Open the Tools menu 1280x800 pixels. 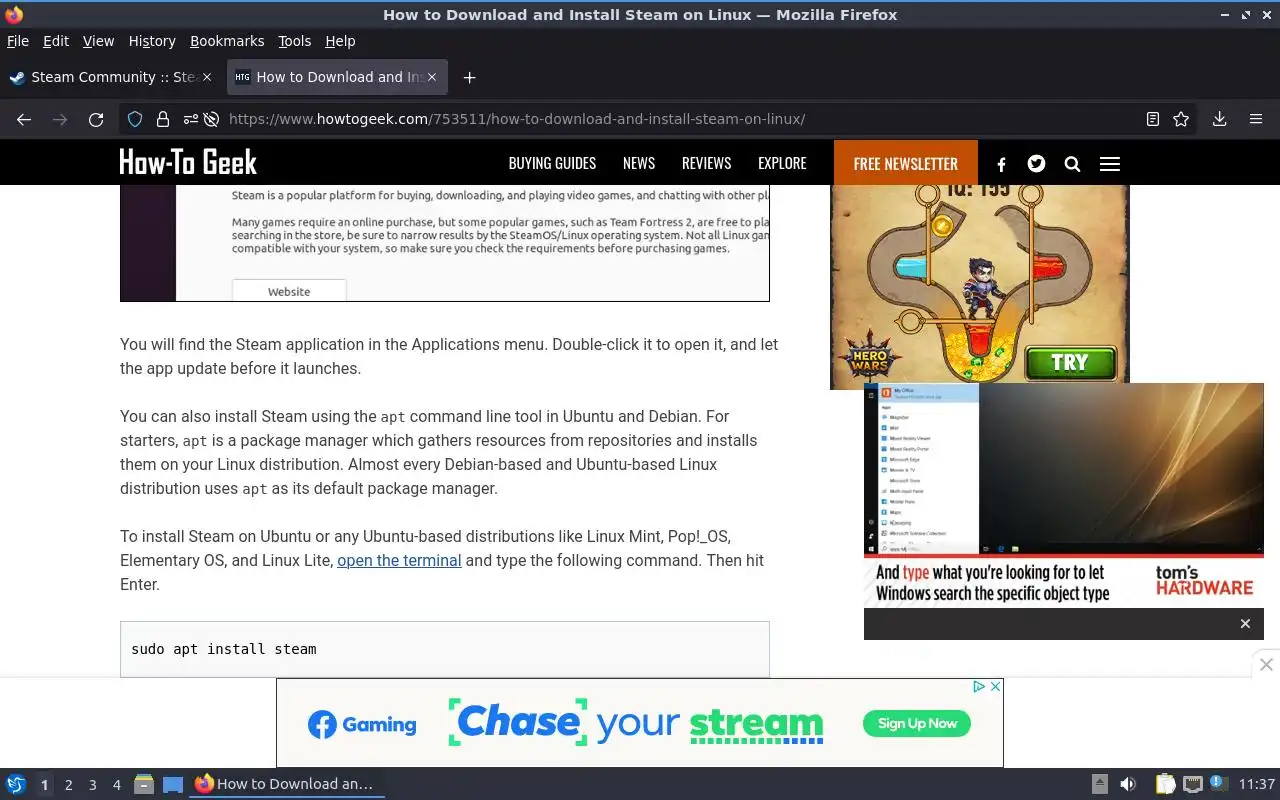pyautogui.click(x=294, y=41)
